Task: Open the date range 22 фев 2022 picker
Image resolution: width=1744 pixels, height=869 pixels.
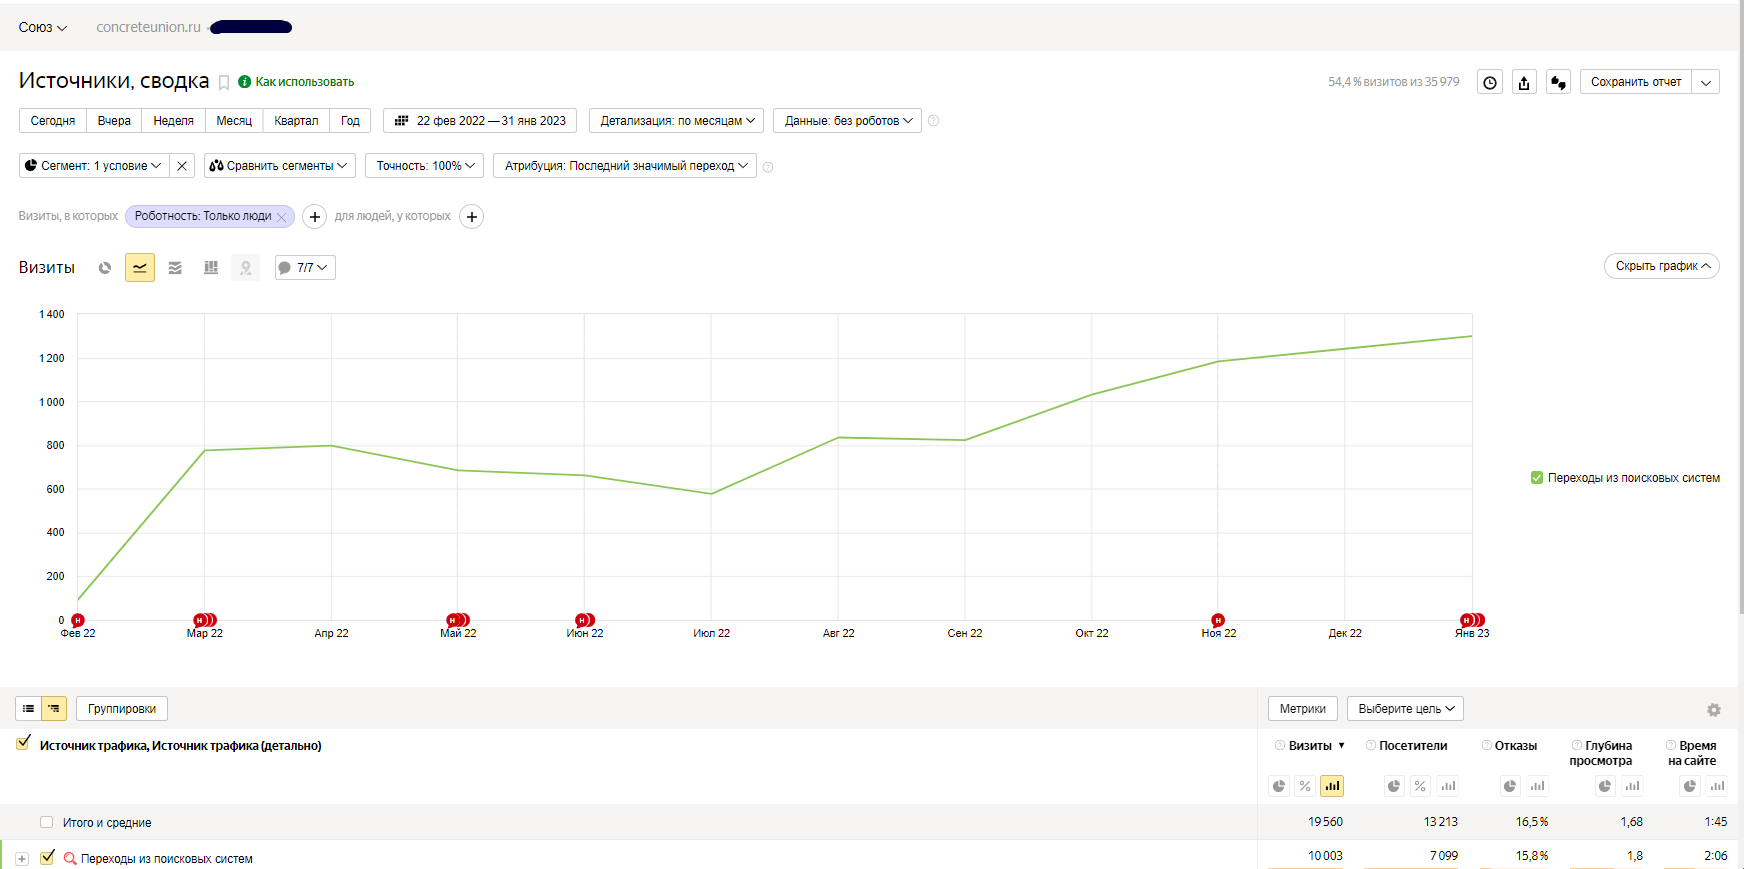Action: pyautogui.click(x=480, y=121)
